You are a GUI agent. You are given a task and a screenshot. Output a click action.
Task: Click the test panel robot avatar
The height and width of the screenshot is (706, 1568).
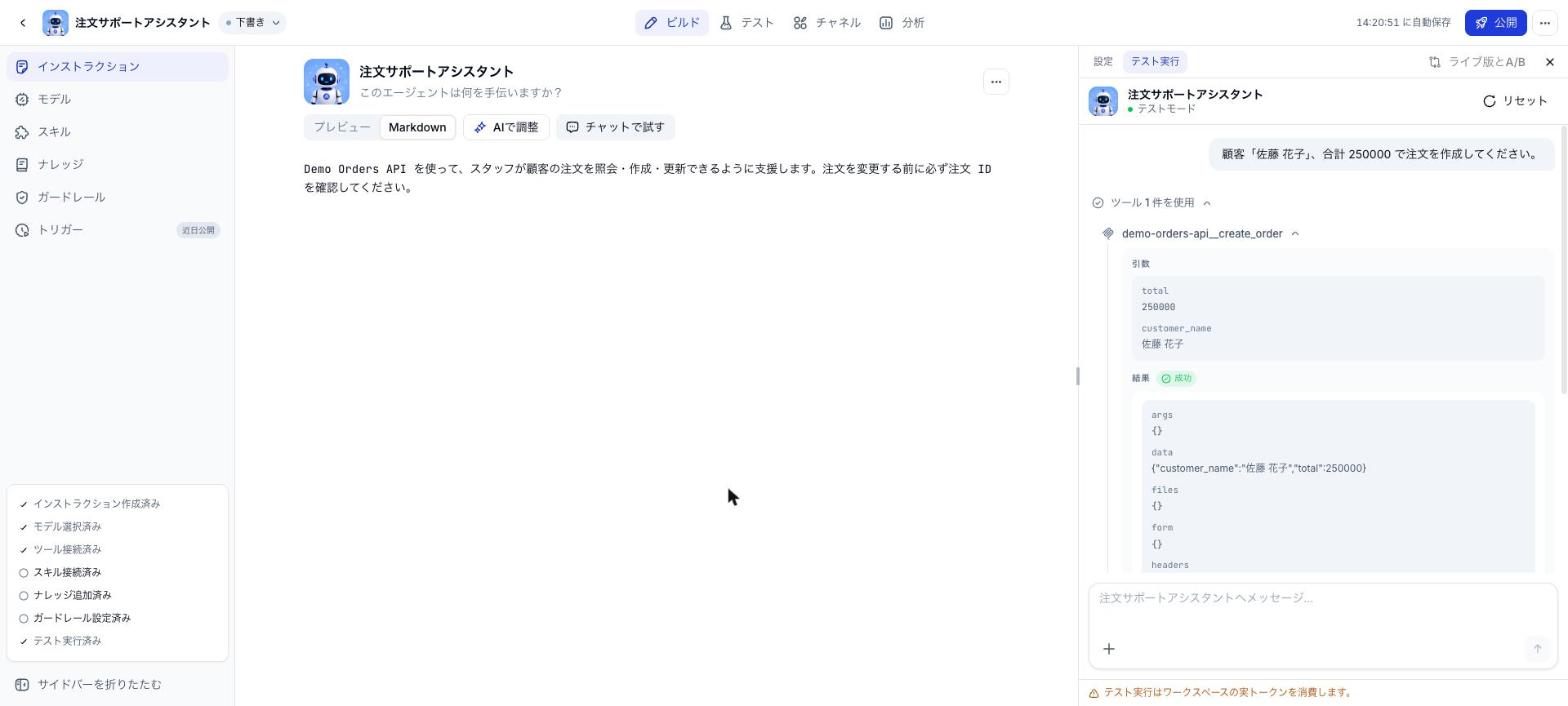1103,101
